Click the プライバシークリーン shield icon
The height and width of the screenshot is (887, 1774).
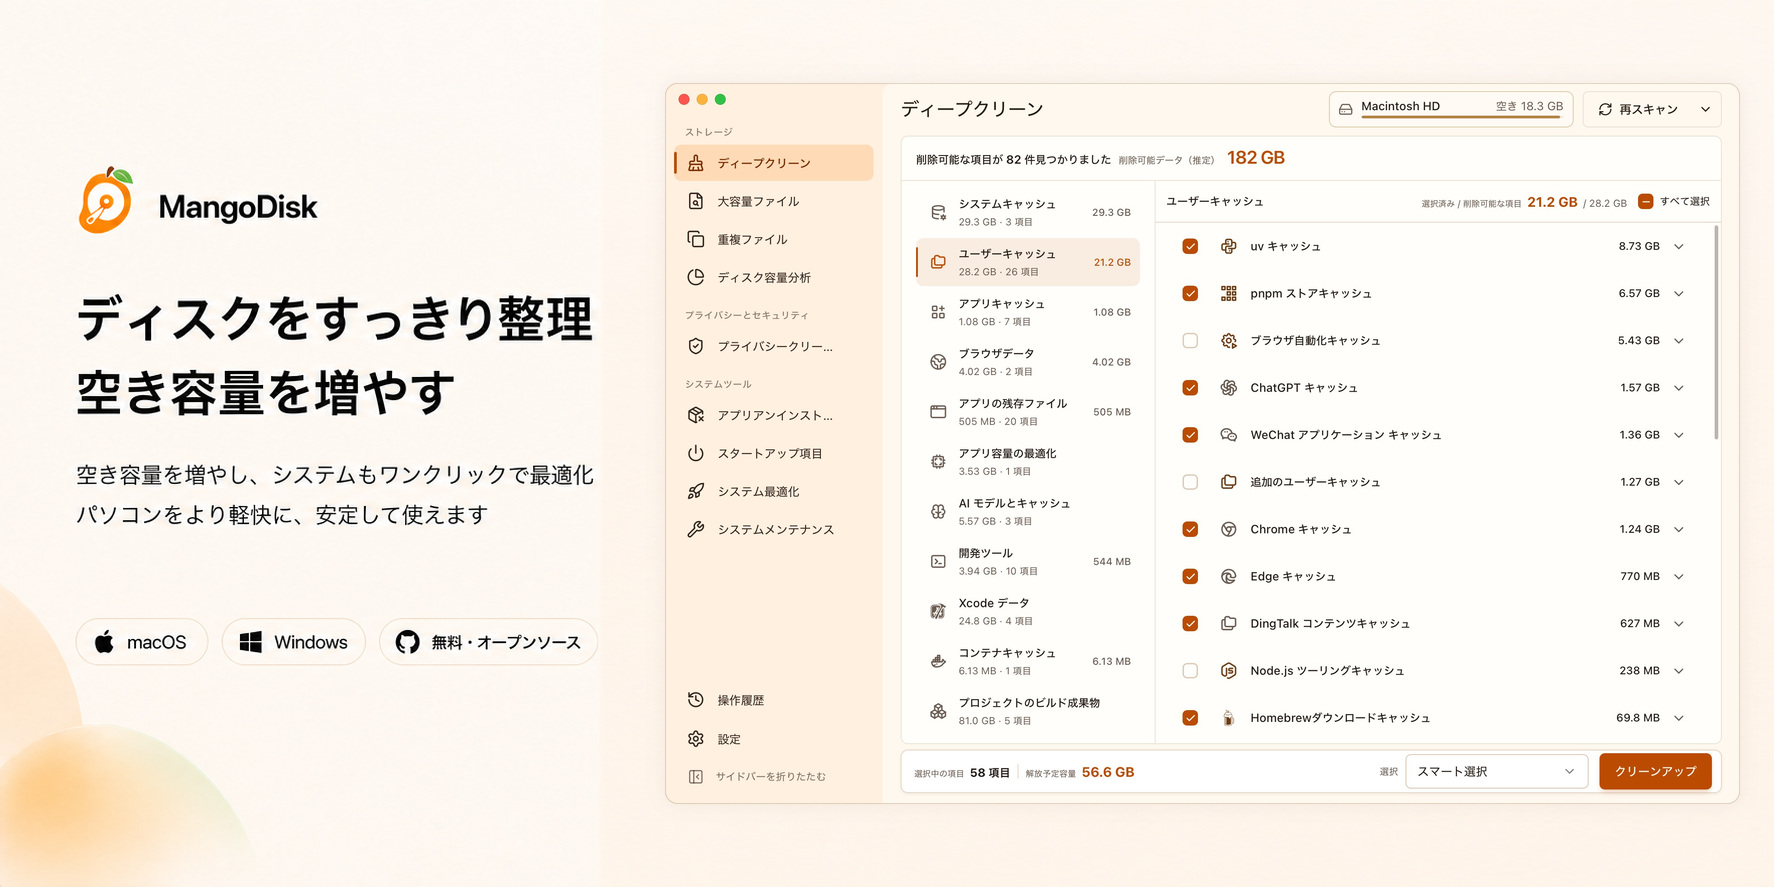coord(696,346)
